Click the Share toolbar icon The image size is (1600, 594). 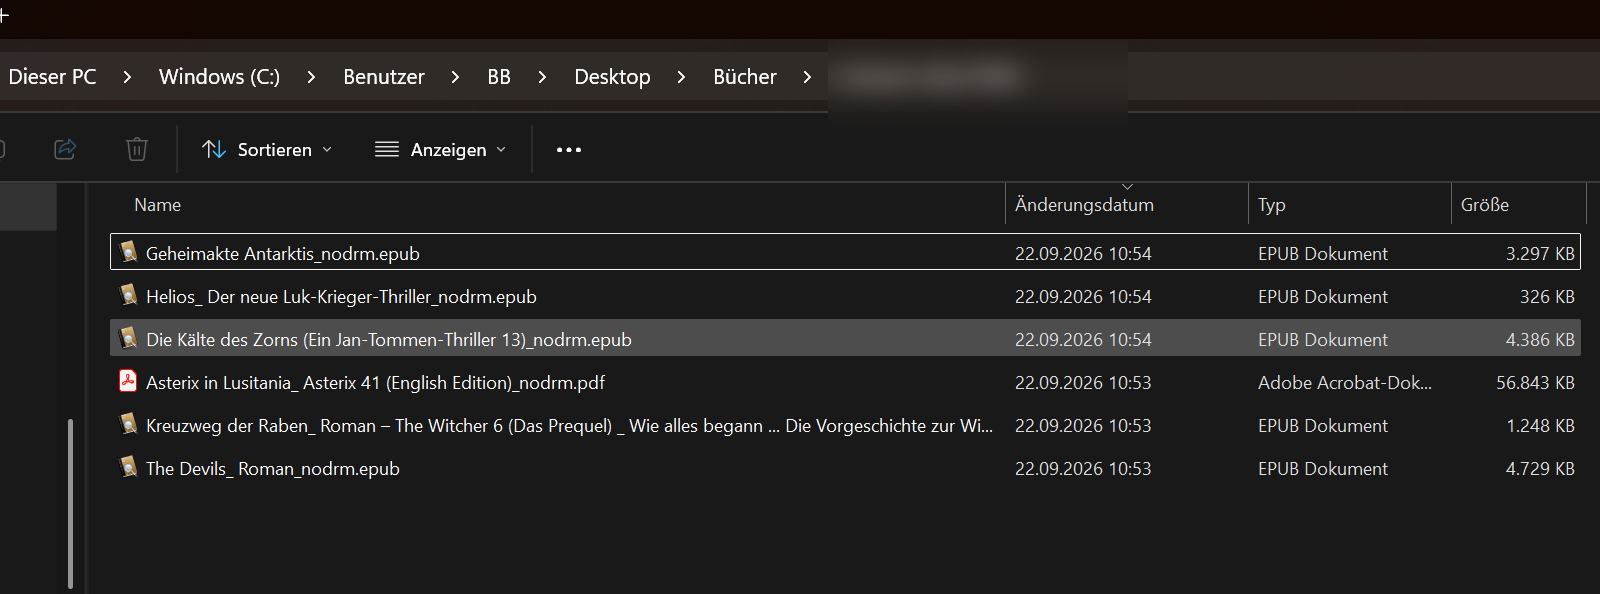65,149
